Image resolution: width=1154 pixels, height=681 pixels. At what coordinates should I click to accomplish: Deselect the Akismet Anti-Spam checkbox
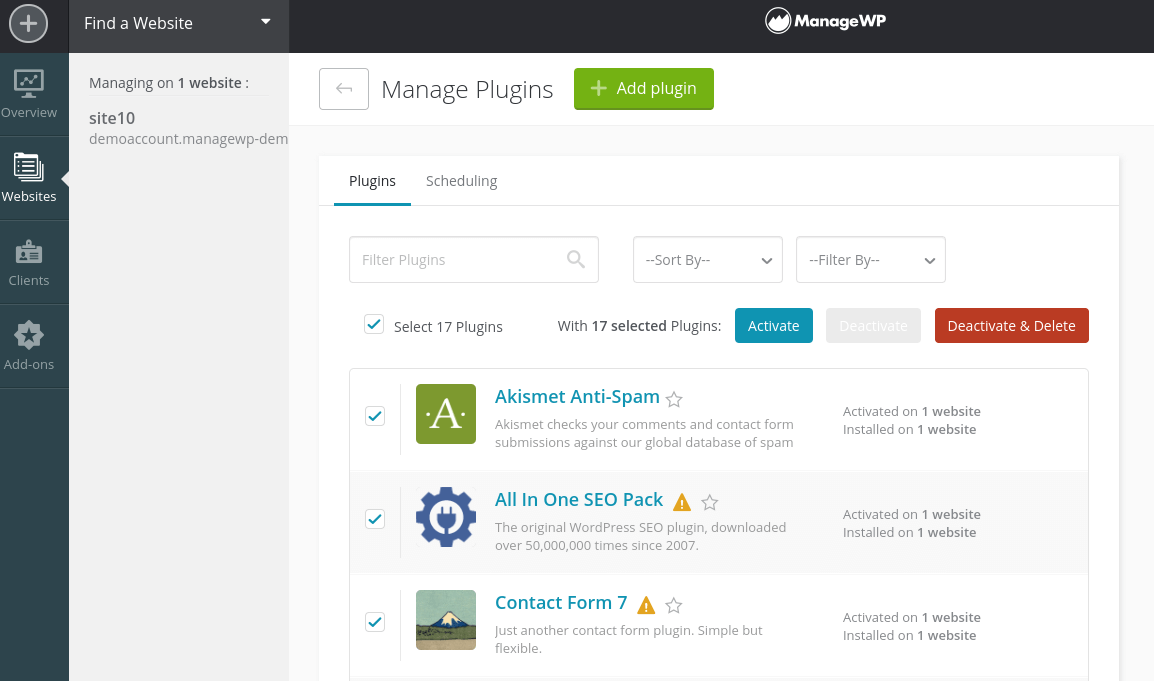click(x=374, y=415)
